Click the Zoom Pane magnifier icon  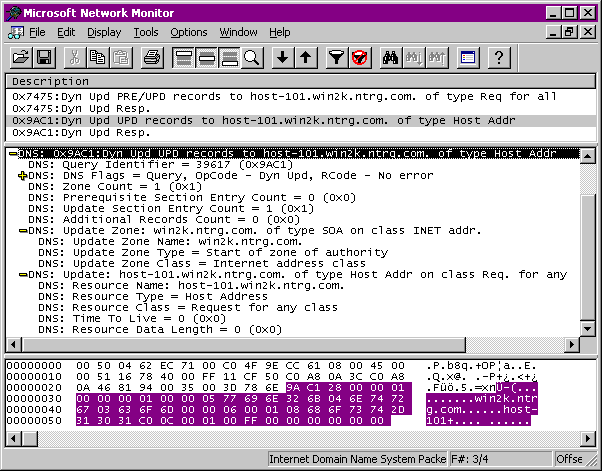251,57
